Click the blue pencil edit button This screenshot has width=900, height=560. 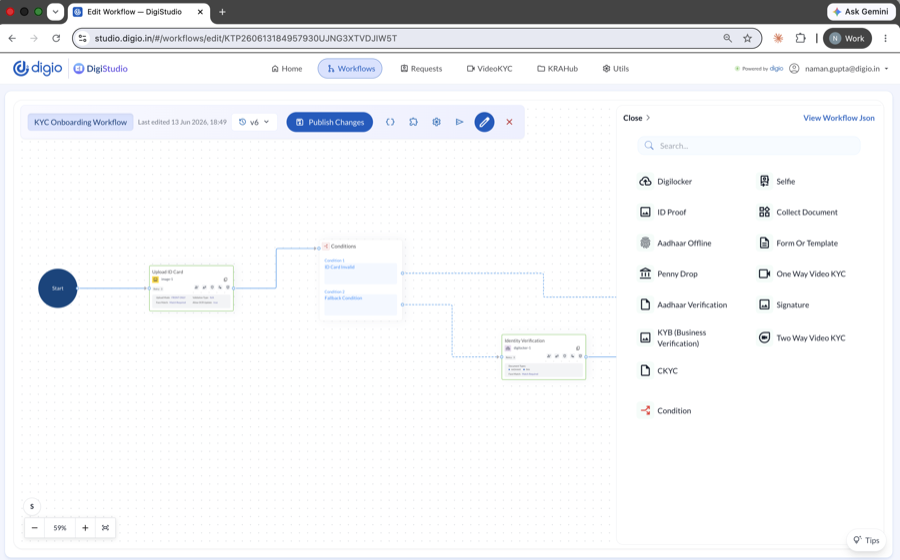(484, 122)
